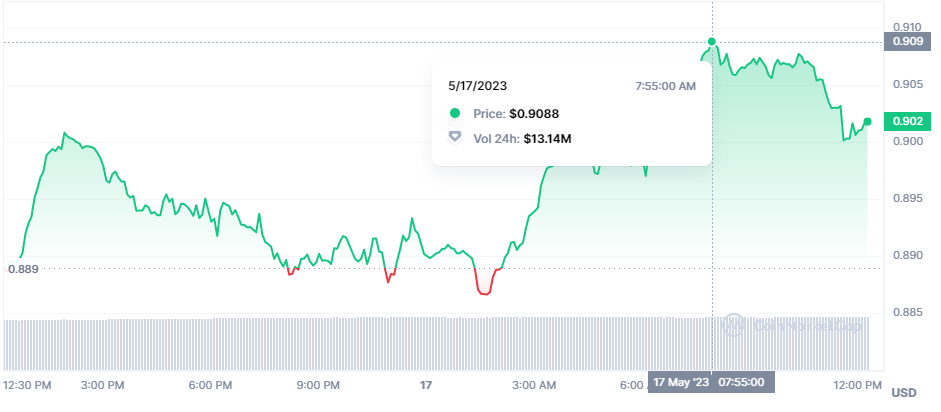The image size is (941, 412).
Task: Click the bold '17' date axis label
Action: click(425, 385)
